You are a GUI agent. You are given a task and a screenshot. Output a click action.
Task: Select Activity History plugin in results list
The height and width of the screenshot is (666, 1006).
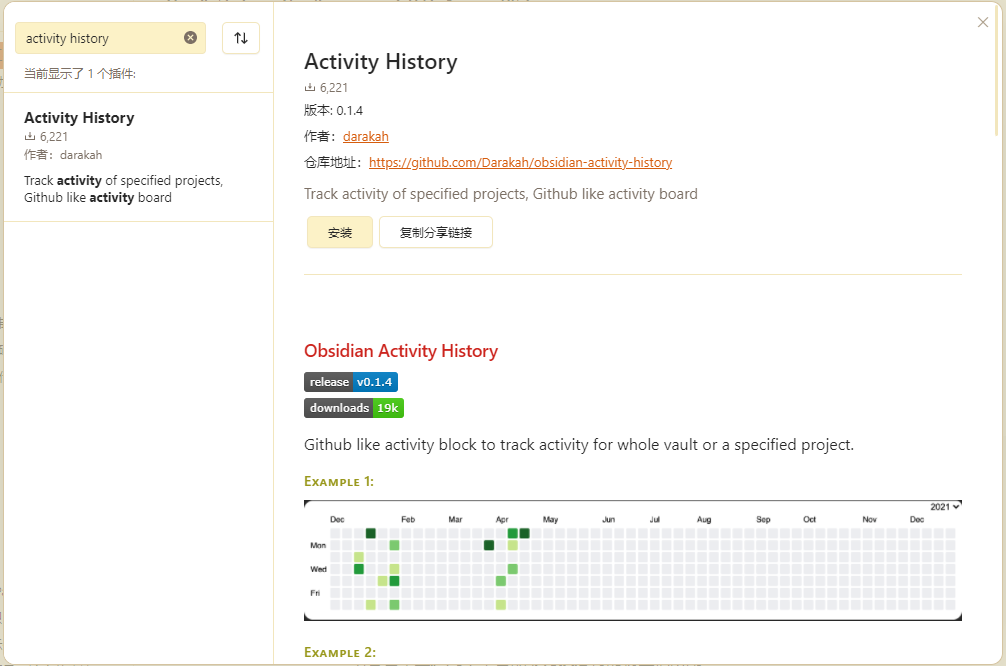pyautogui.click(x=138, y=157)
